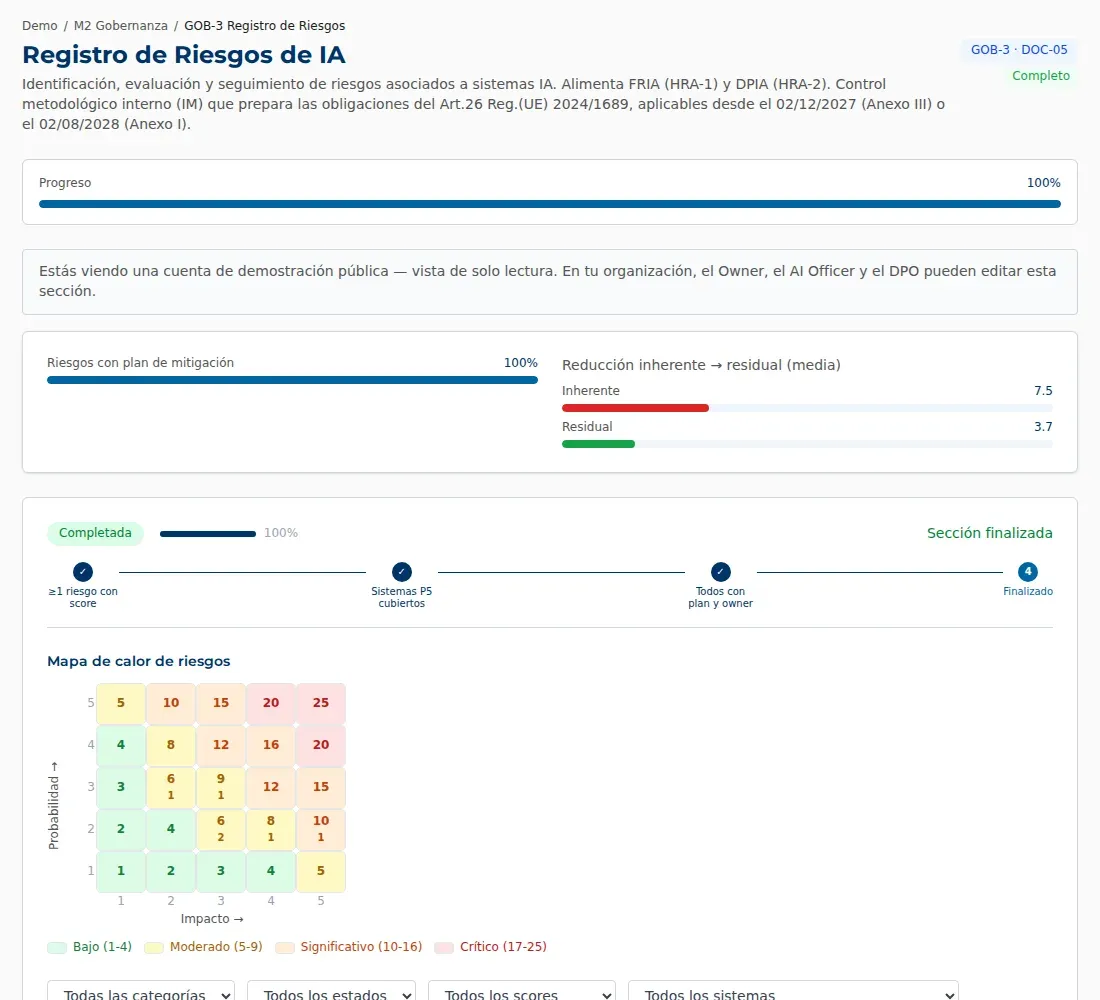Click the Moderado (5-9) legend swatch
The width and height of the screenshot is (1100, 1000).
pyautogui.click(x=154, y=948)
